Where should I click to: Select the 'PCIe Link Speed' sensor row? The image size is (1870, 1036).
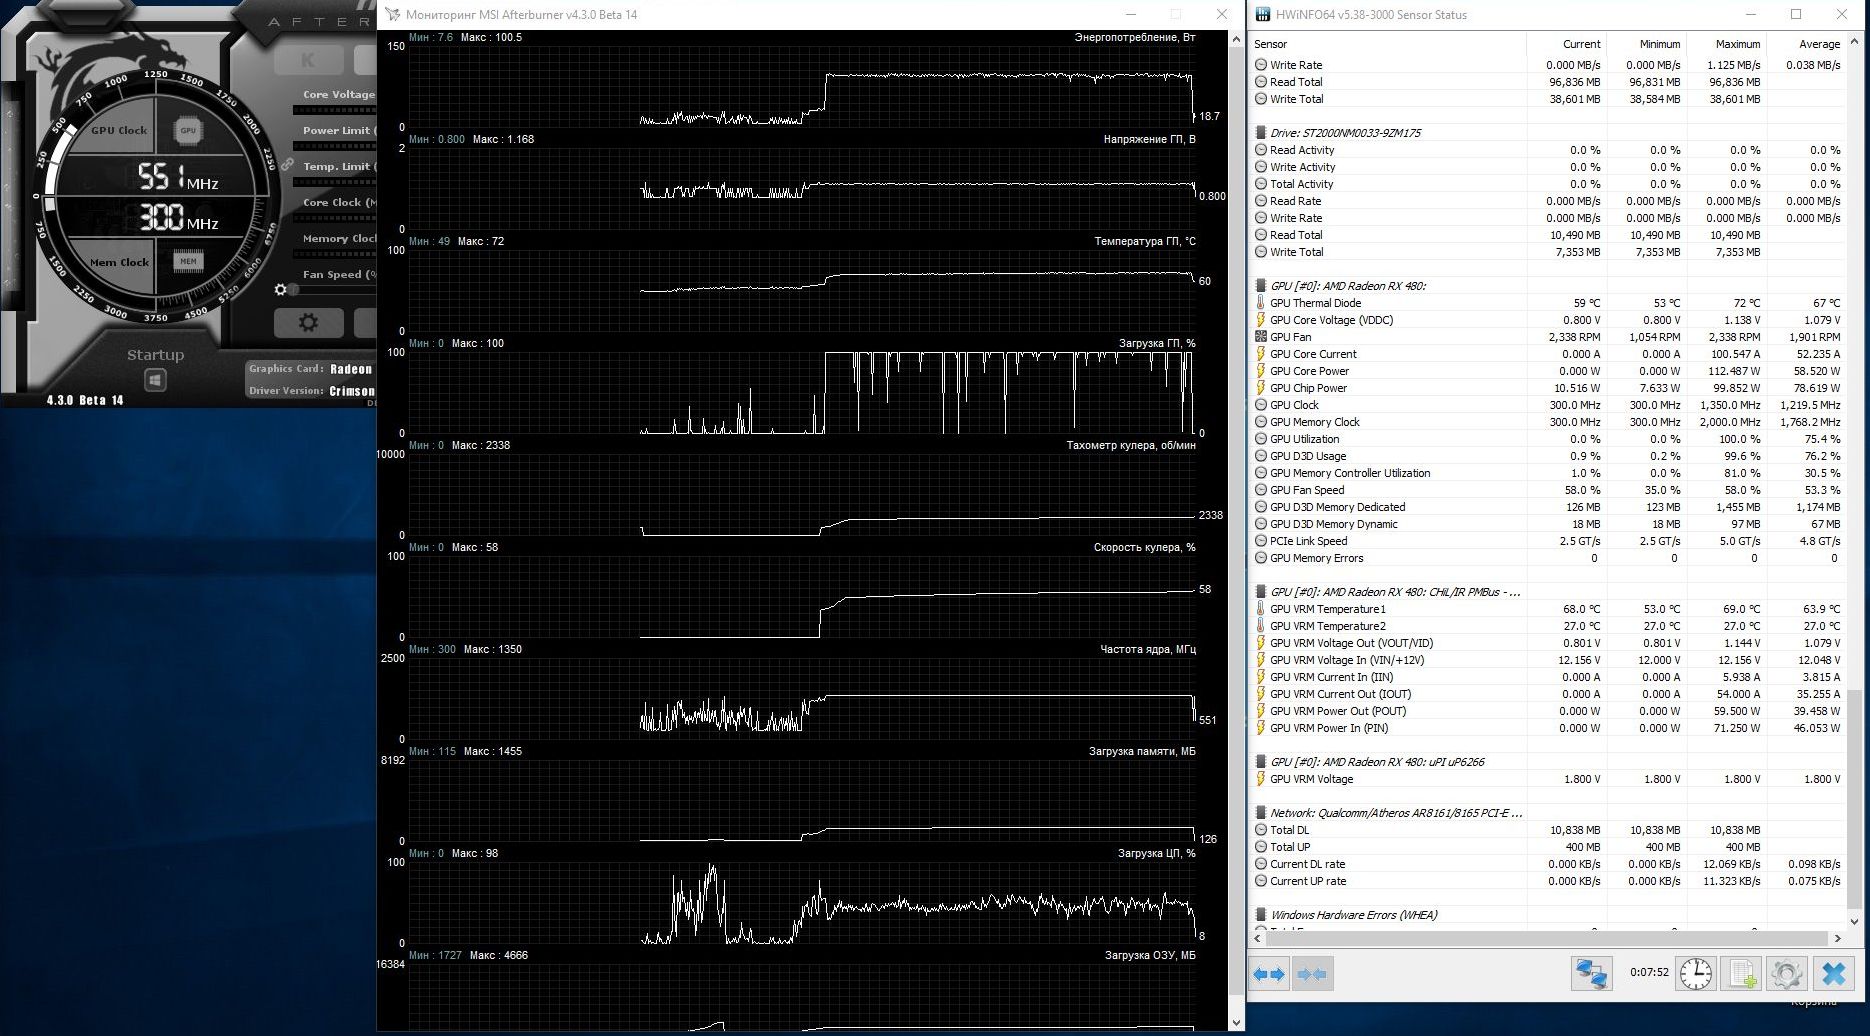tap(1546, 541)
